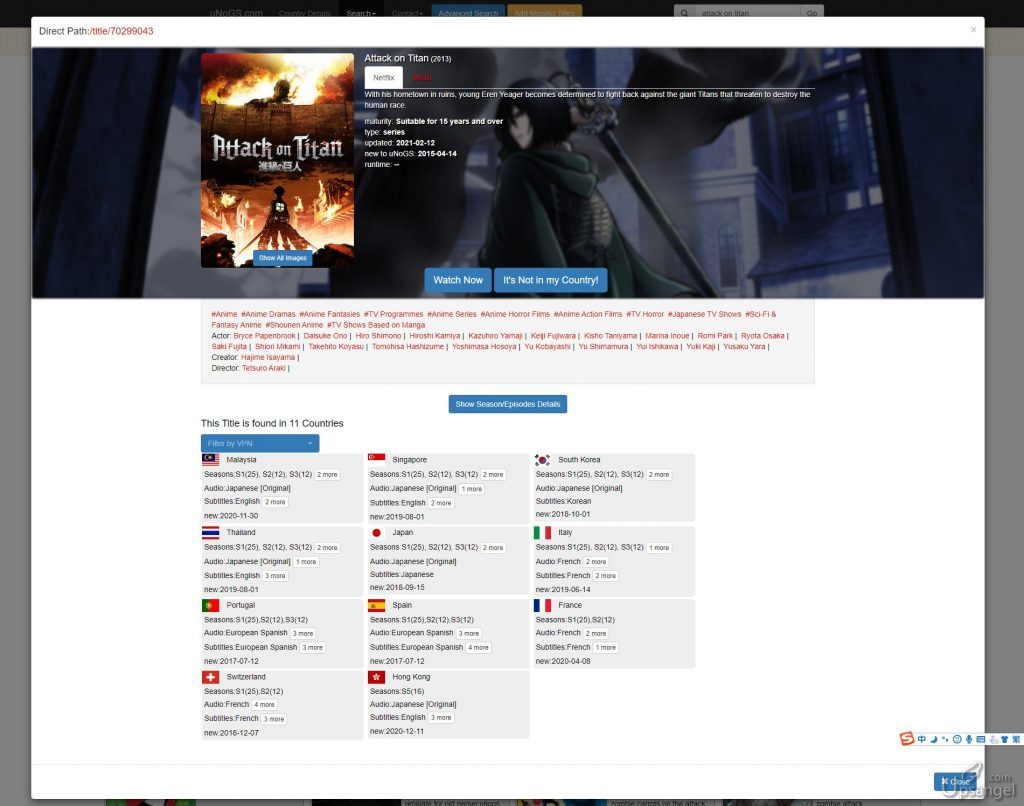Expand Italy seasons with the 1 more badge
The height and width of the screenshot is (806, 1024).
click(x=660, y=547)
